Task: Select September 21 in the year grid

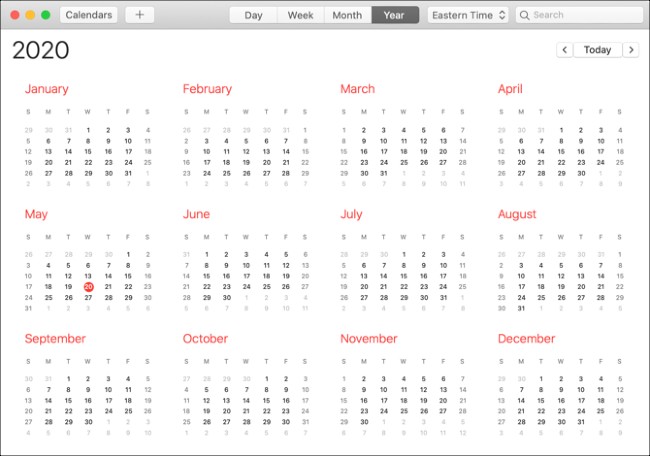Action: pos(49,411)
